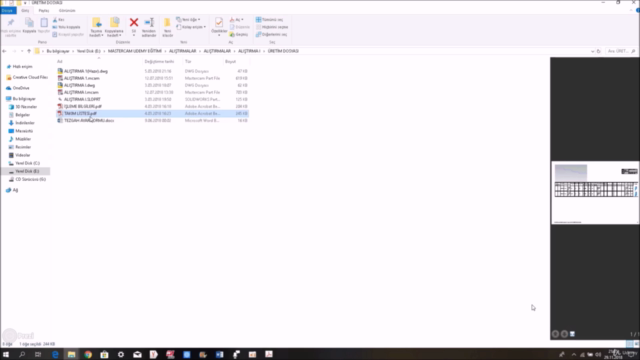The height and width of the screenshot is (360, 640).
Task: Click ALIŞTIRMA I segment in address path
Action: coord(249,51)
